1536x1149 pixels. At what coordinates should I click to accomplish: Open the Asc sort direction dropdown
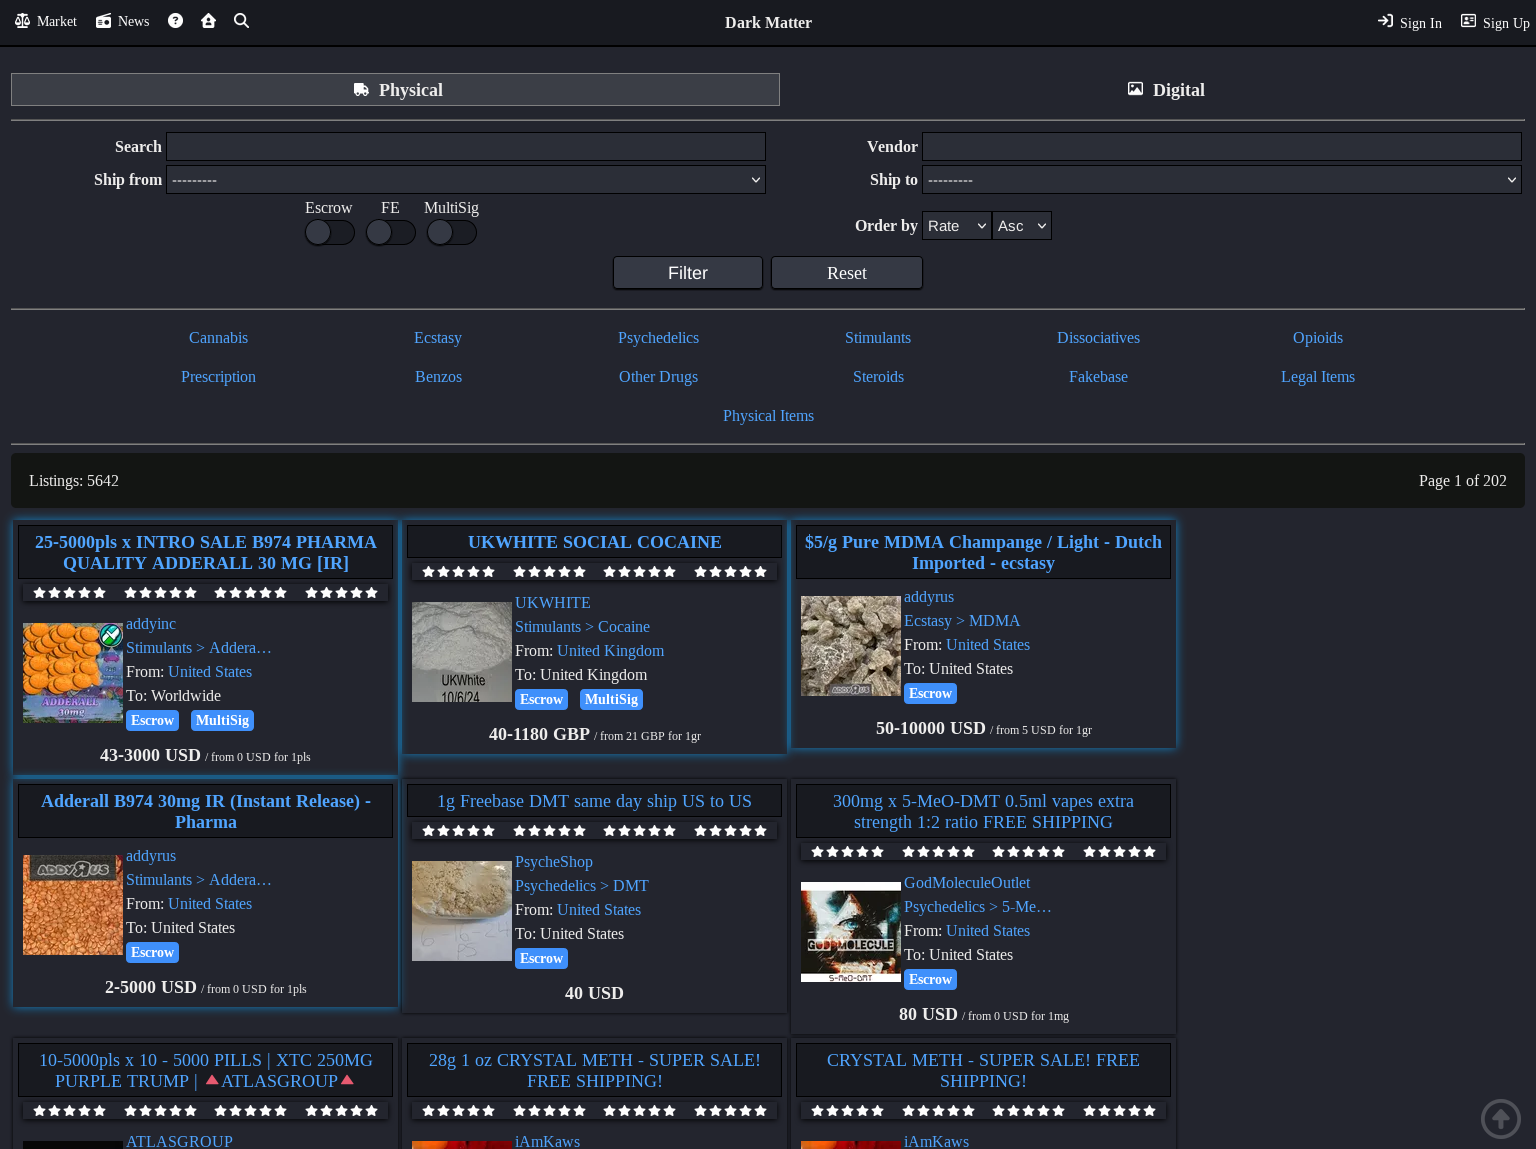[x=1022, y=226]
